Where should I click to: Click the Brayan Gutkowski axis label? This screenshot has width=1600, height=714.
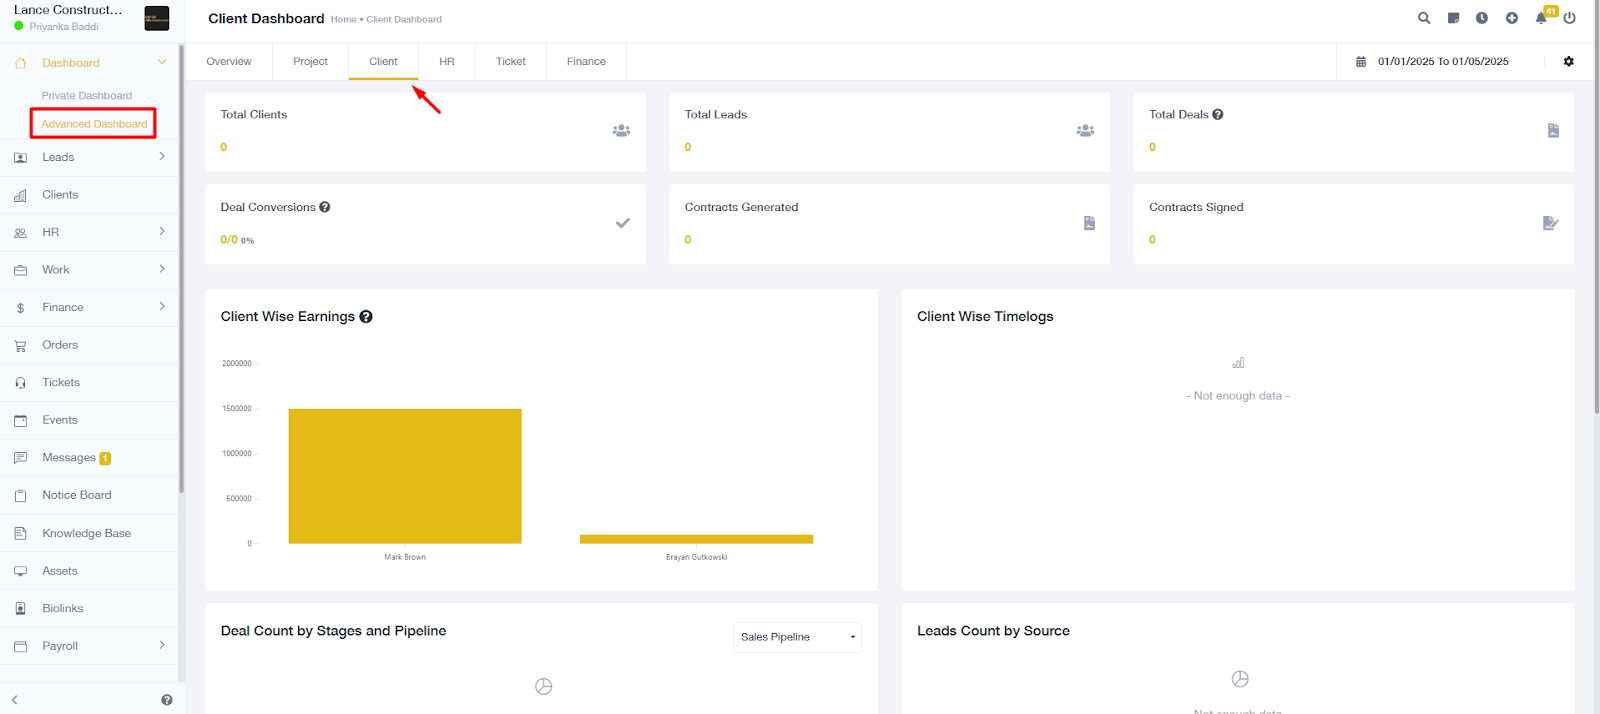[697, 557]
